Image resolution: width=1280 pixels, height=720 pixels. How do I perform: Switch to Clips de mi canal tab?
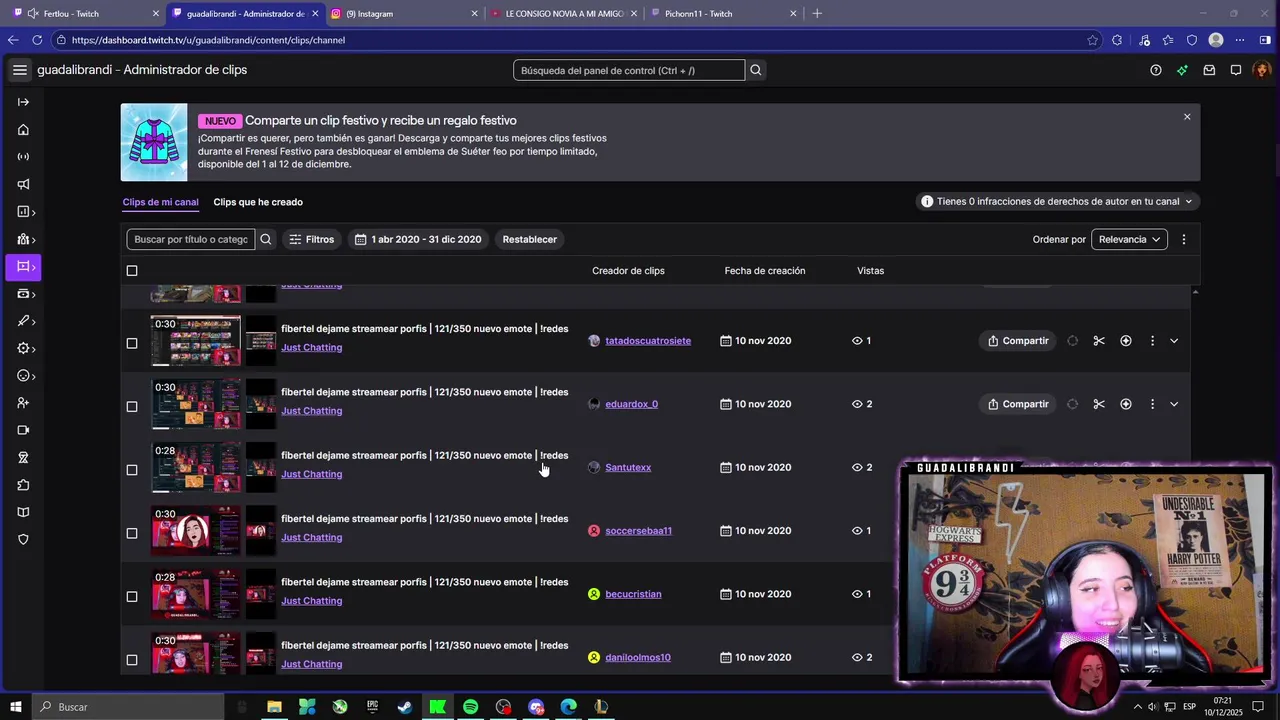[x=160, y=202]
